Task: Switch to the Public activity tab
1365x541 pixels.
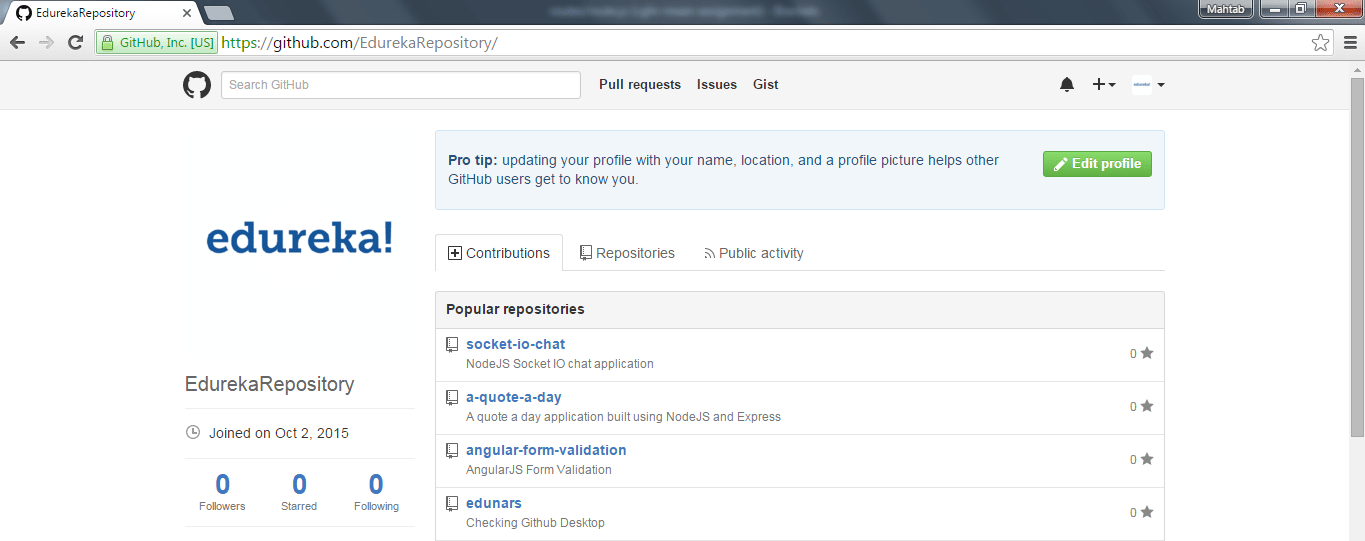Action: pyautogui.click(x=754, y=253)
